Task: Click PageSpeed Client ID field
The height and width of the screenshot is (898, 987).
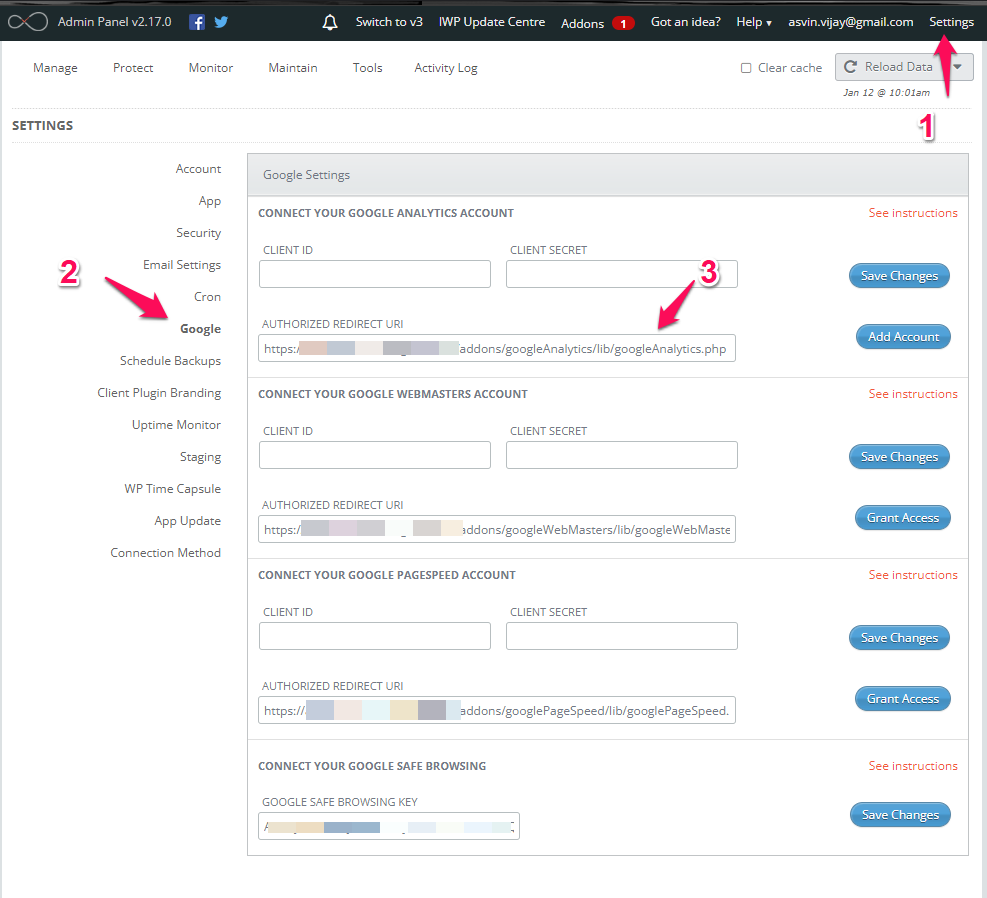Action: pos(375,636)
